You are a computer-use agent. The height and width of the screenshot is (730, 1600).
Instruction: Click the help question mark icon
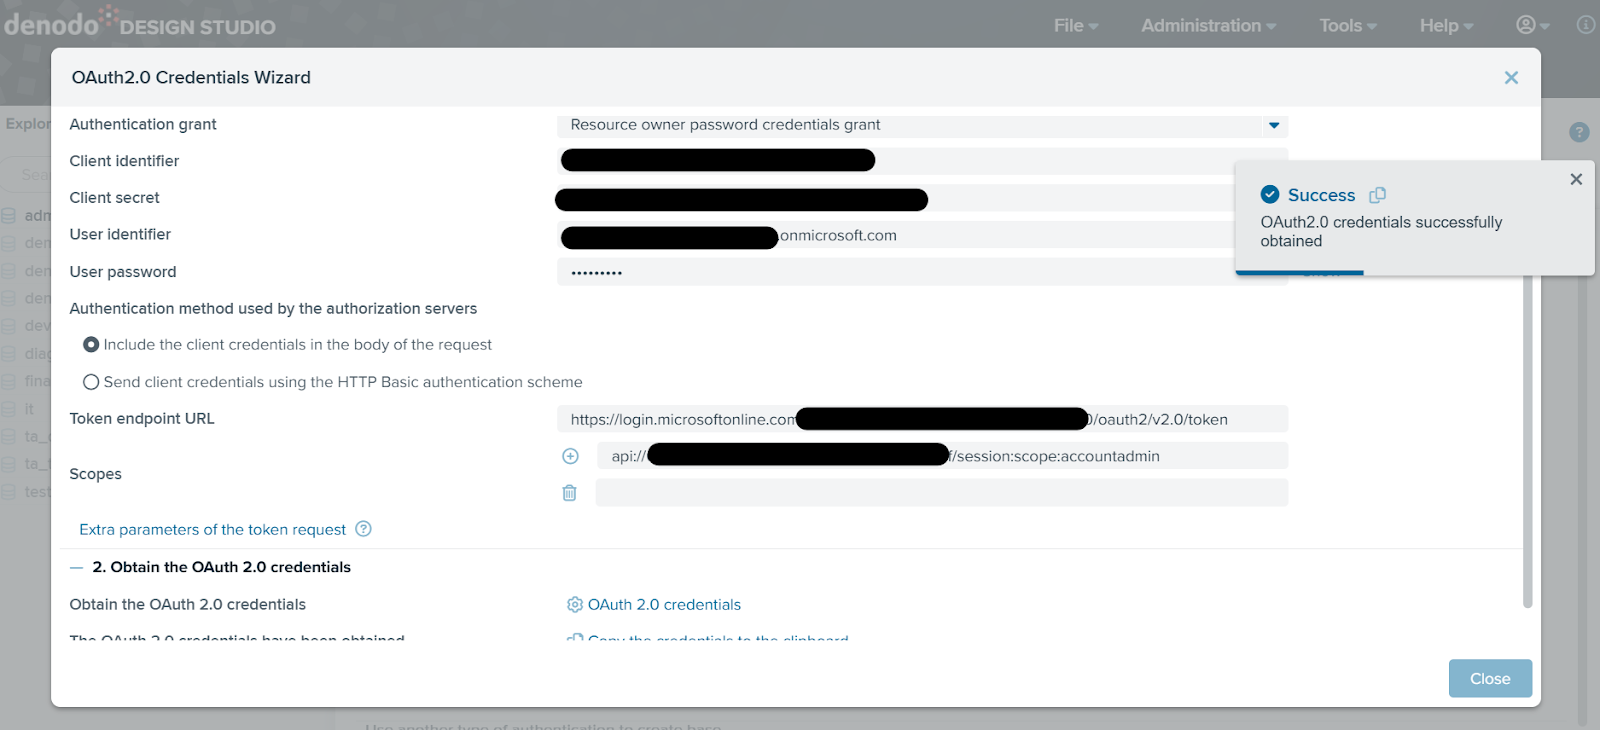[1579, 132]
